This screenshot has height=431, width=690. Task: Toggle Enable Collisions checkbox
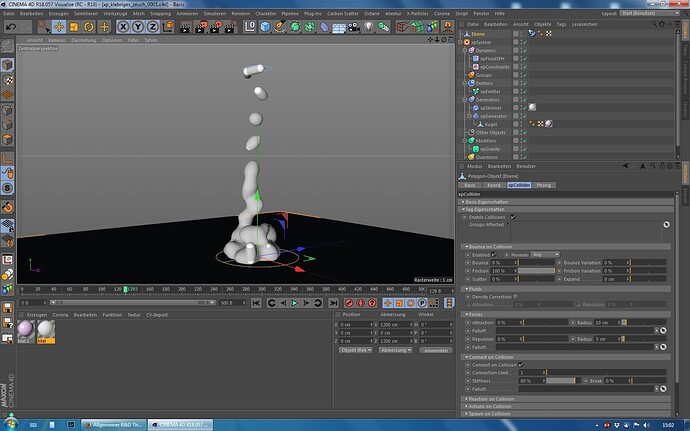[x=513, y=217]
